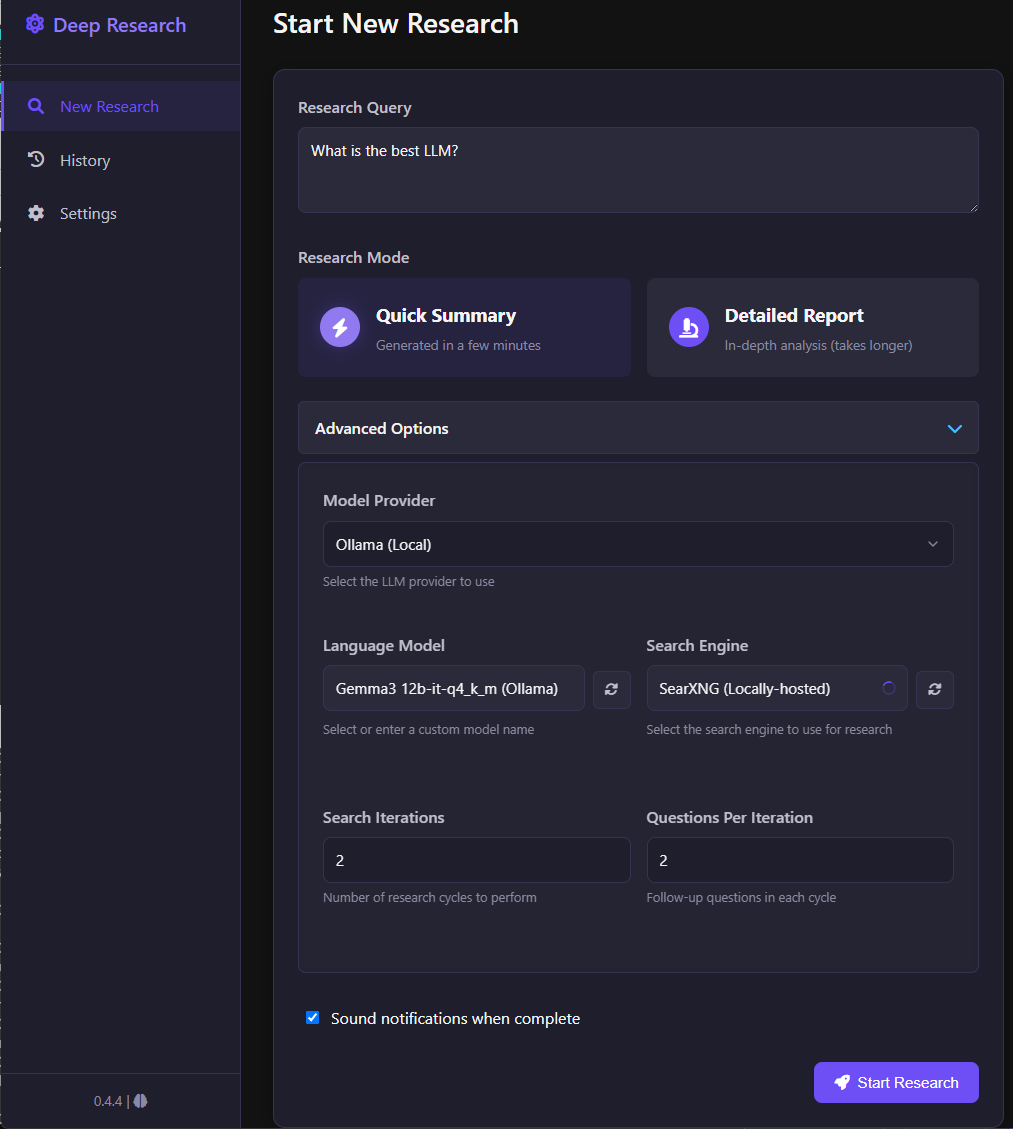
Task: Click the History clock icon
Action: [36, 160]
